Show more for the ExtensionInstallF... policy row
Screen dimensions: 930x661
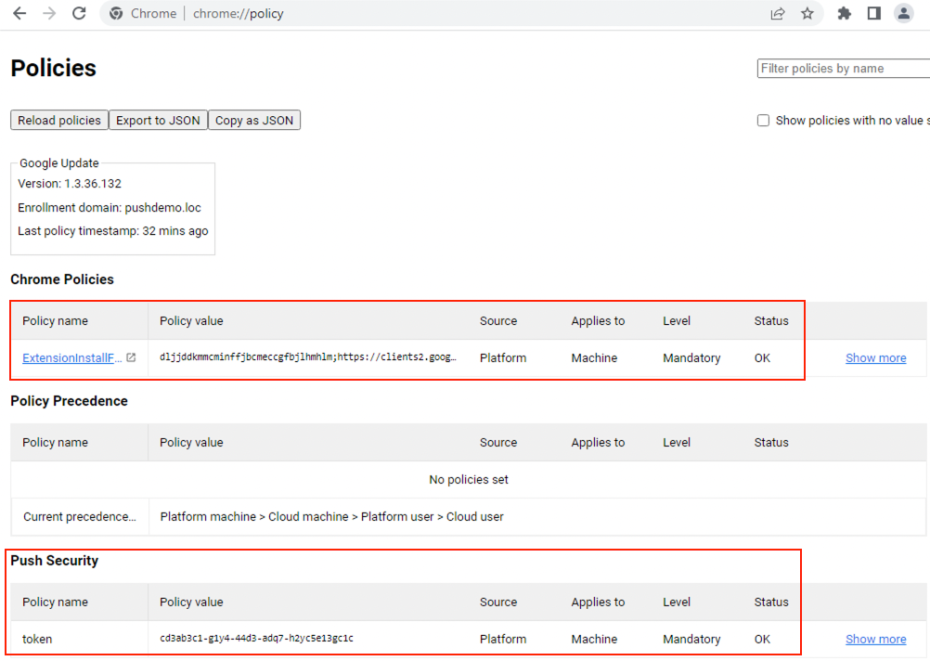(x=875, y=358)
